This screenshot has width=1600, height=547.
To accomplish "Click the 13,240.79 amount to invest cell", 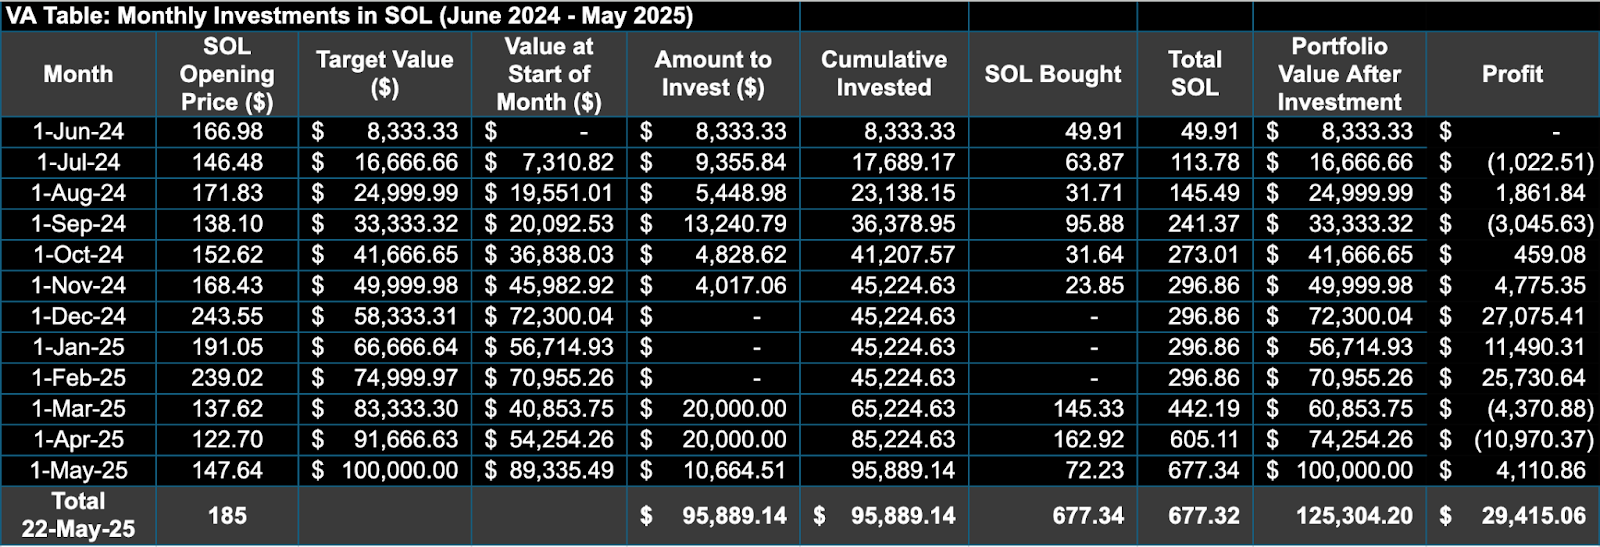I will [713, 224].
